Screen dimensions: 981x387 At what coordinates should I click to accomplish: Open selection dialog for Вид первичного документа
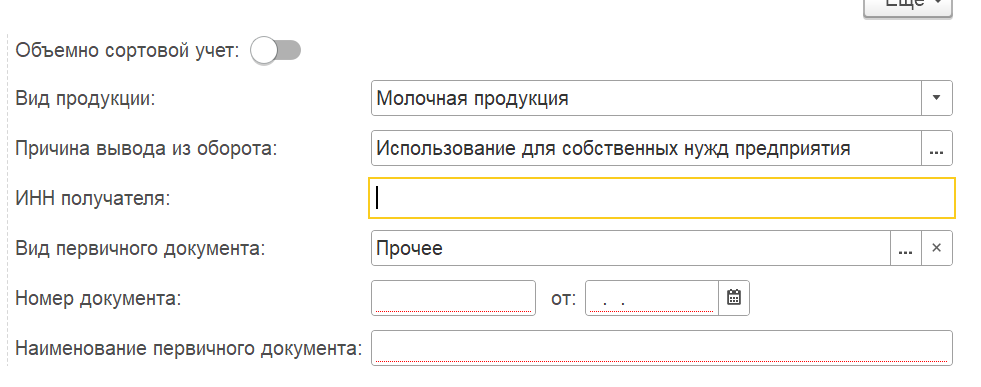(x=905, y=248)
